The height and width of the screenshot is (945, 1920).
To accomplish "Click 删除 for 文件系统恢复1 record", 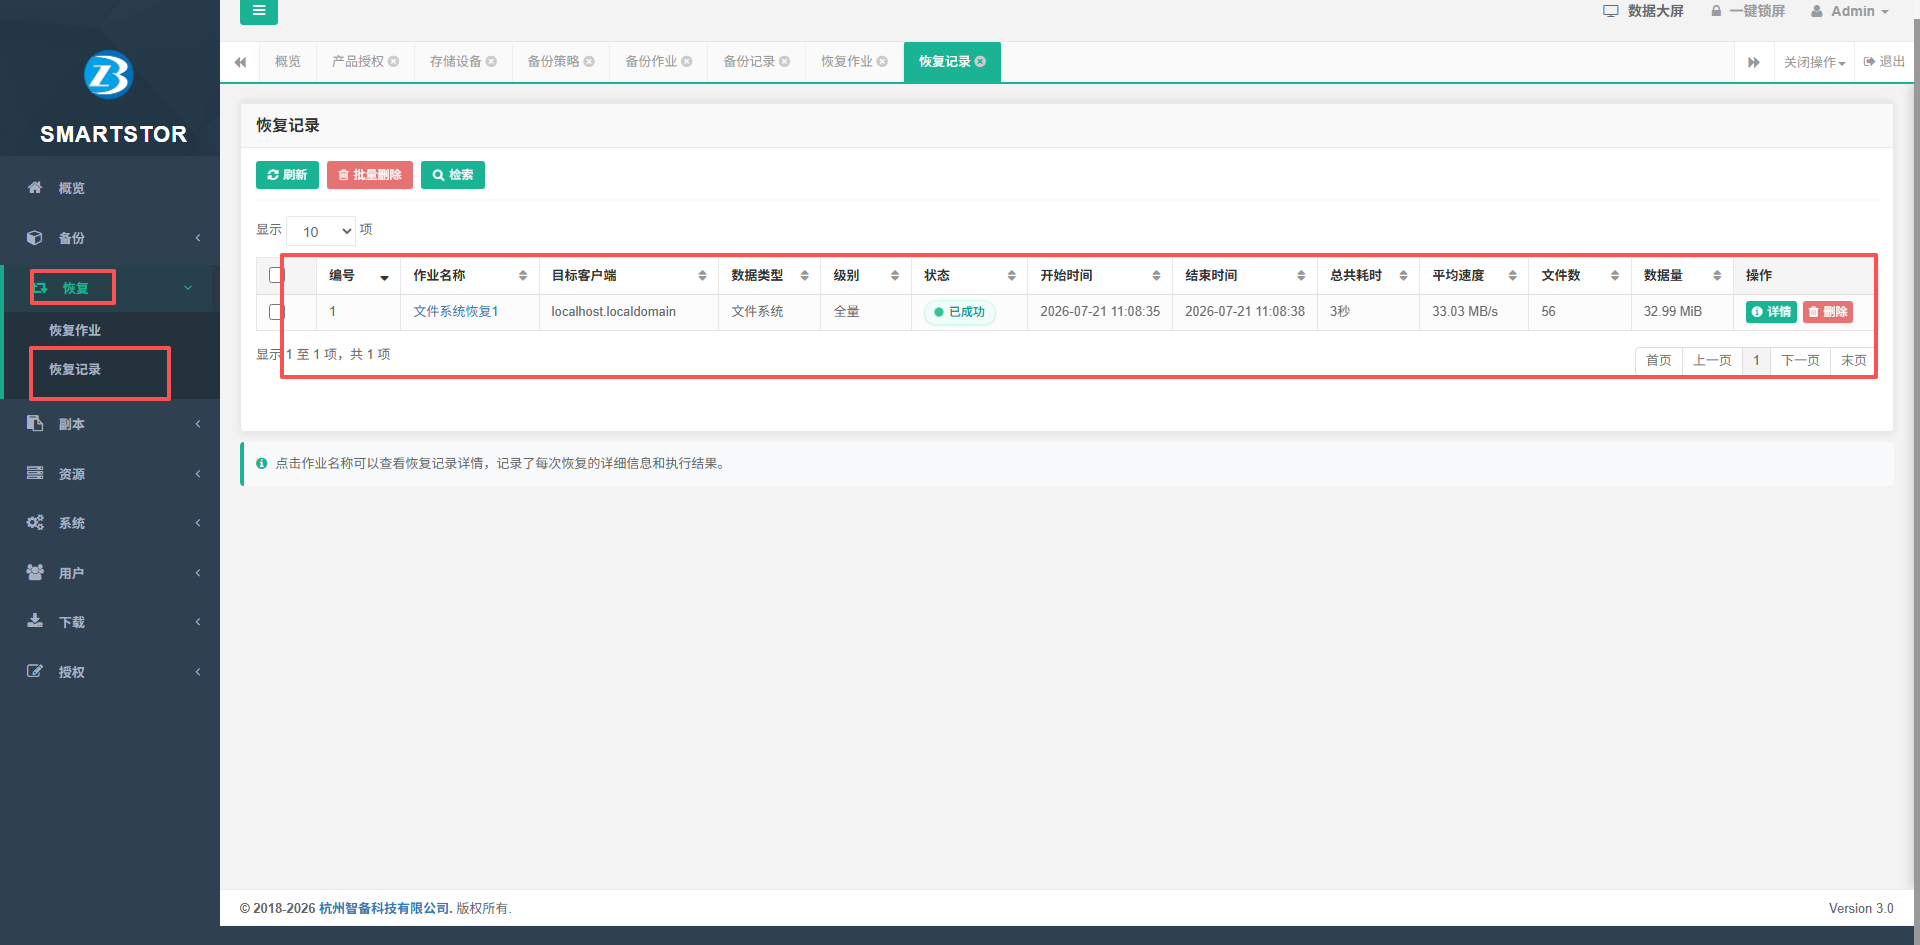I will pos(1828,312).
